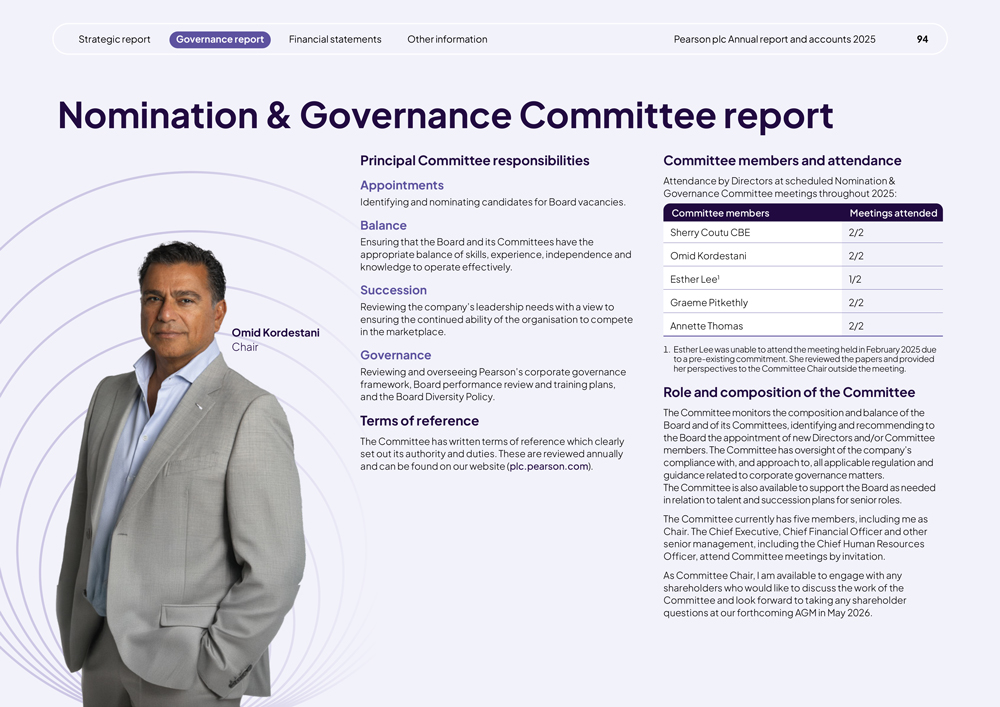Select the Governance report tab
The height and width of the screenshot is (707, 1000).
point(220,40)
